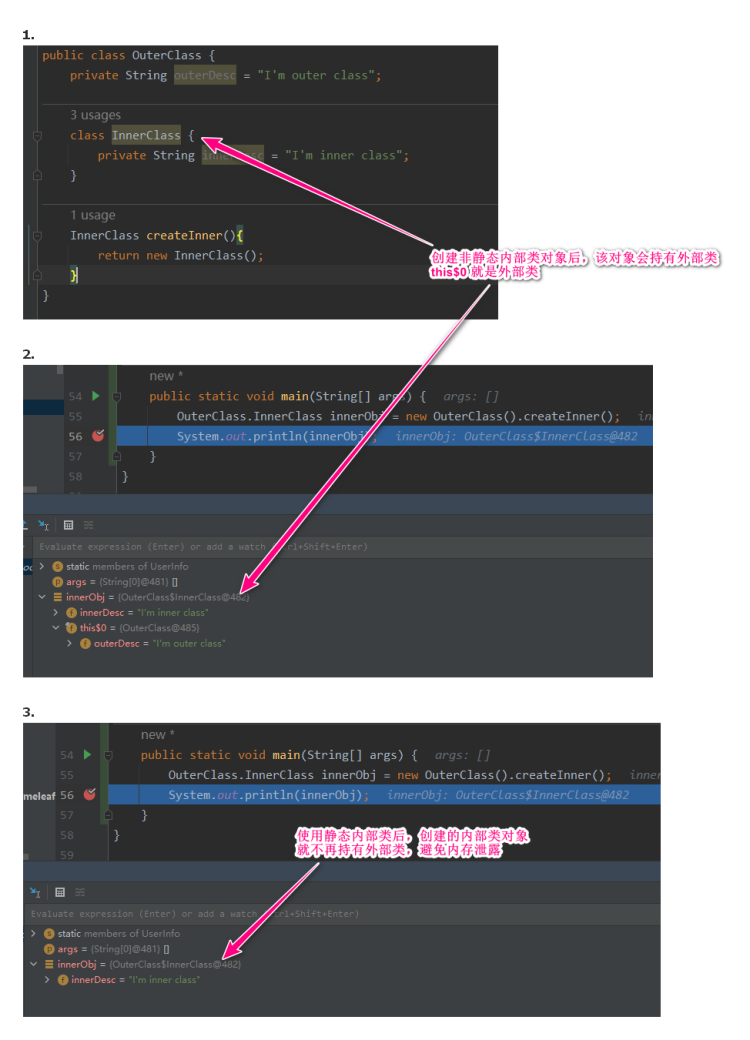Open the "3 usages" hint above InnerClass
This screenshot has width=750, height=1040.
click(x=95, y=115)
